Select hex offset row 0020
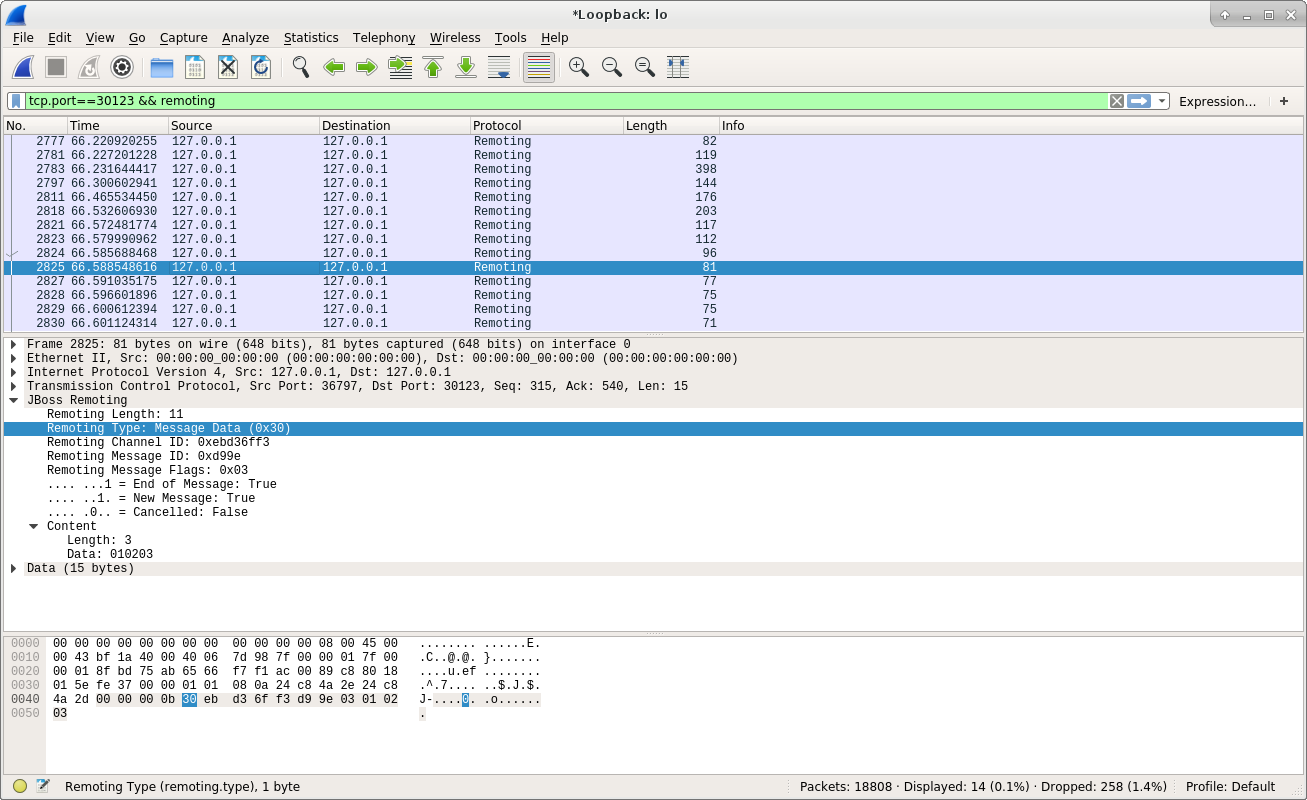The image size is (1307, 800). (x=25, y=672)
